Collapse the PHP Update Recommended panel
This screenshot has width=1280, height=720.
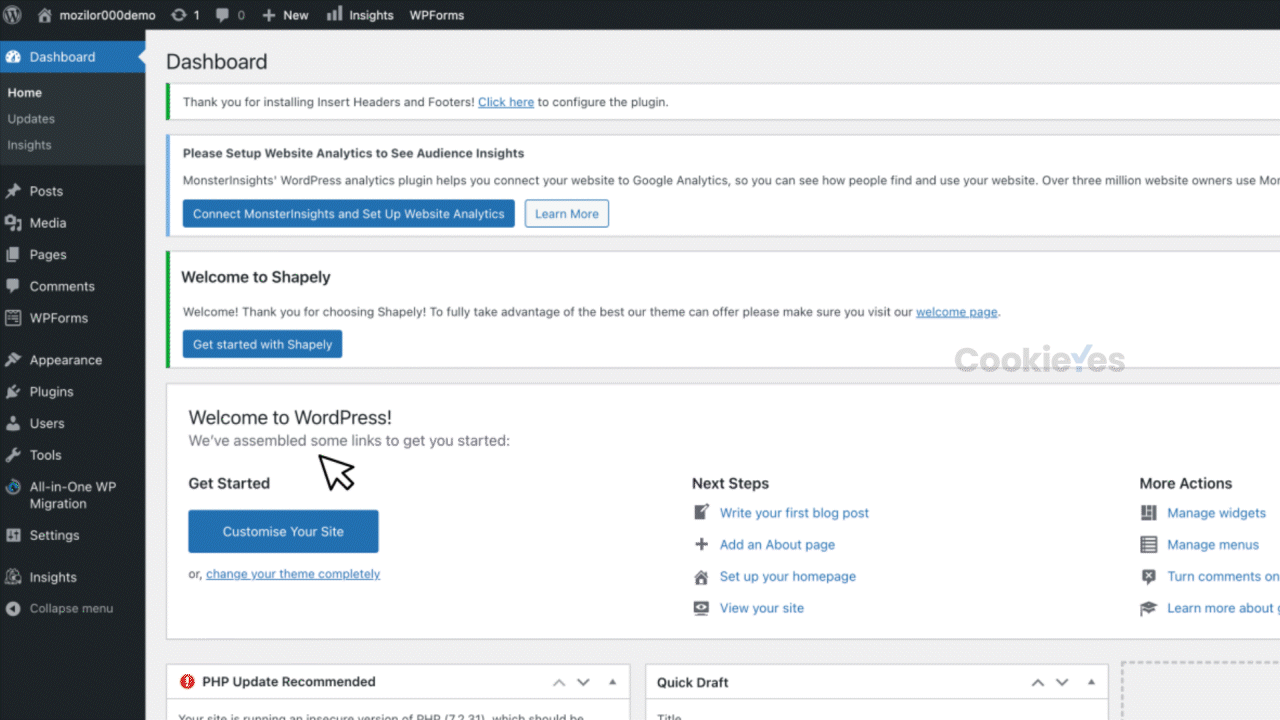612,682
